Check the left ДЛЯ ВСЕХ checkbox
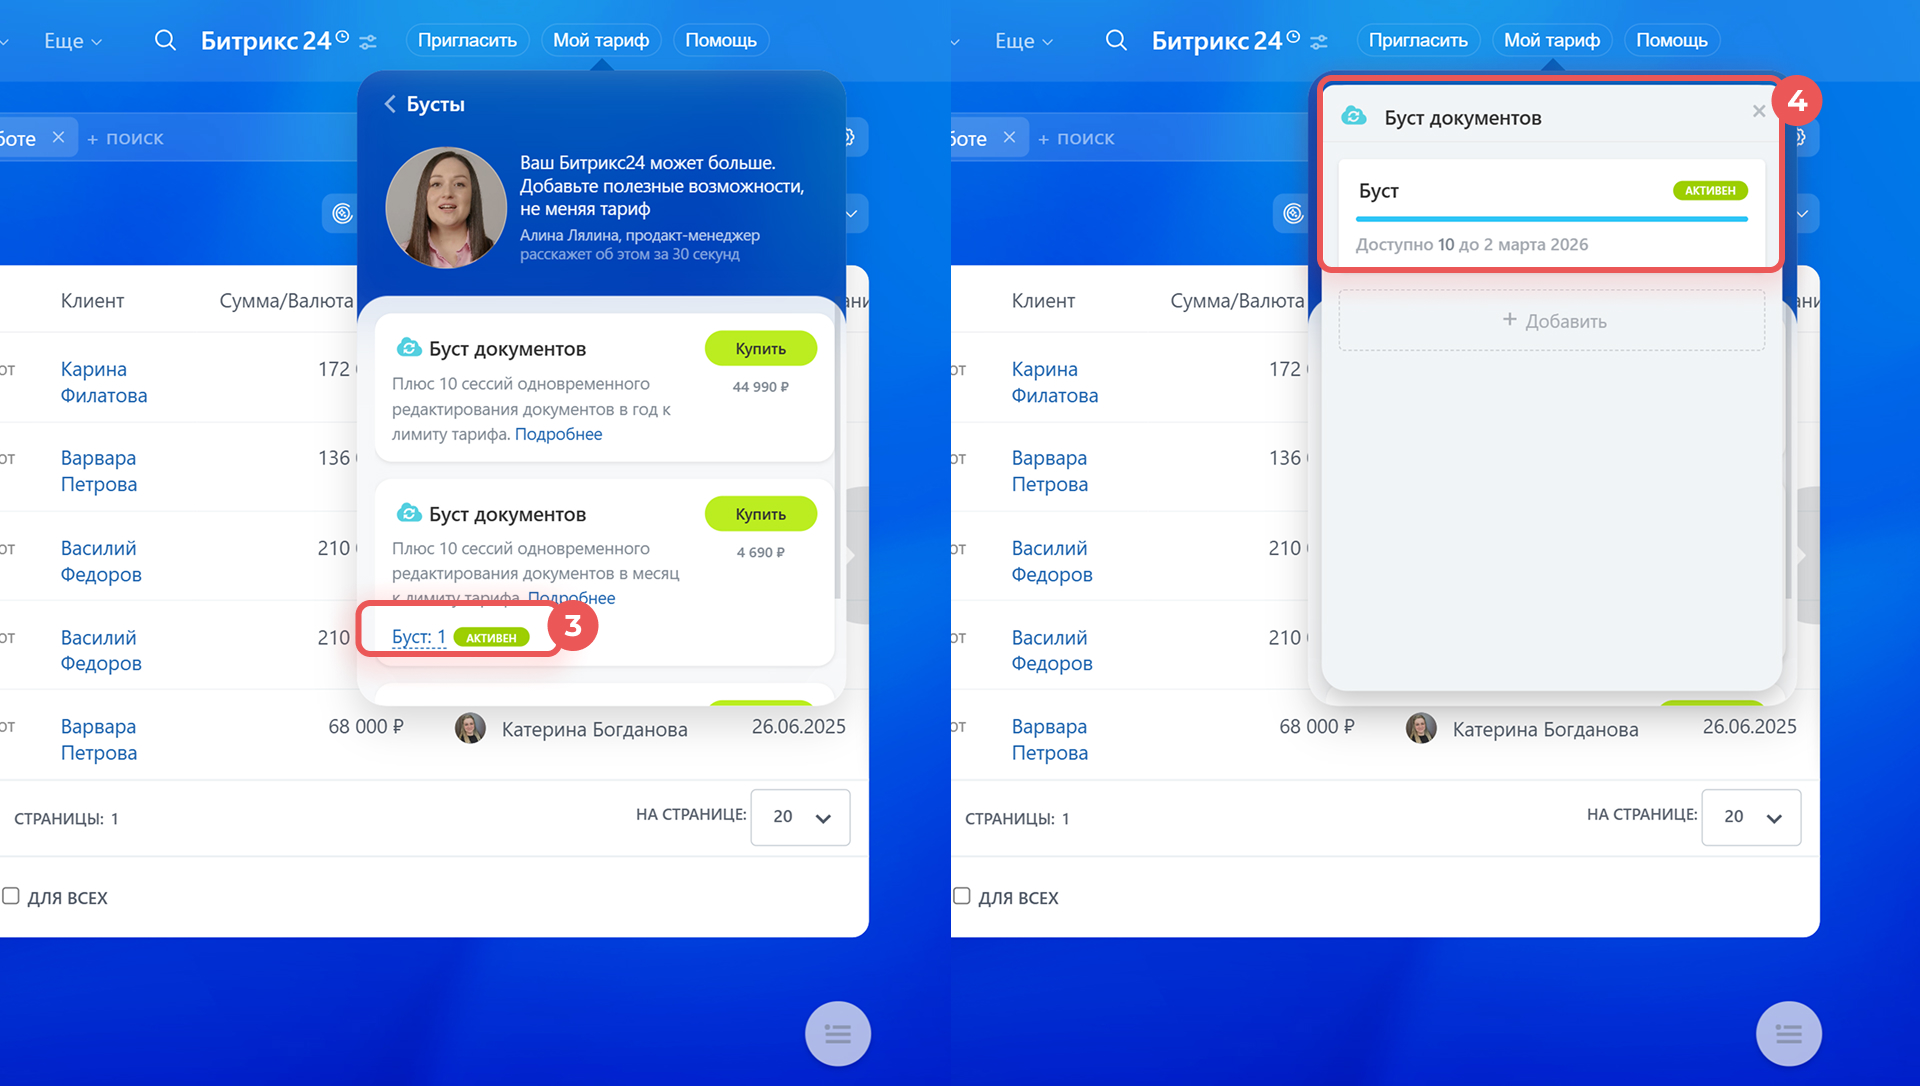Viewport: 1920px width, 1086px height. pos(11,896)
